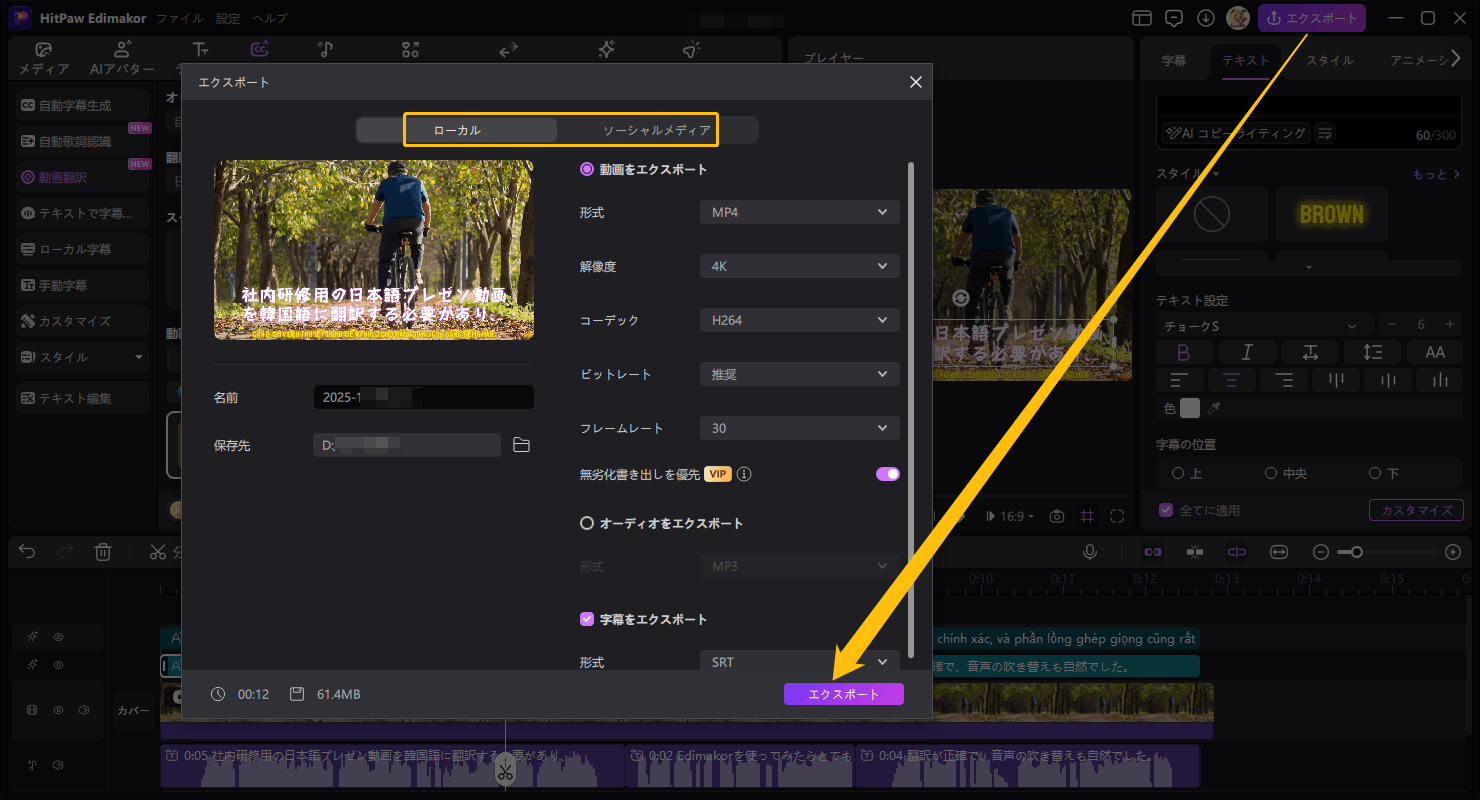Uncheck the subtitle export checkbox
Image resolution: width=1480 pixels, height=800 pixels.
click(587, 619)
